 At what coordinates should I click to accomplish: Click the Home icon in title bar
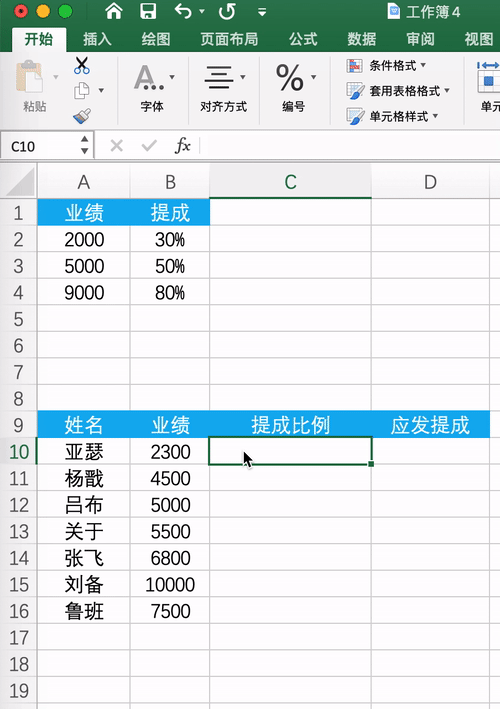(x=114, y=11)
